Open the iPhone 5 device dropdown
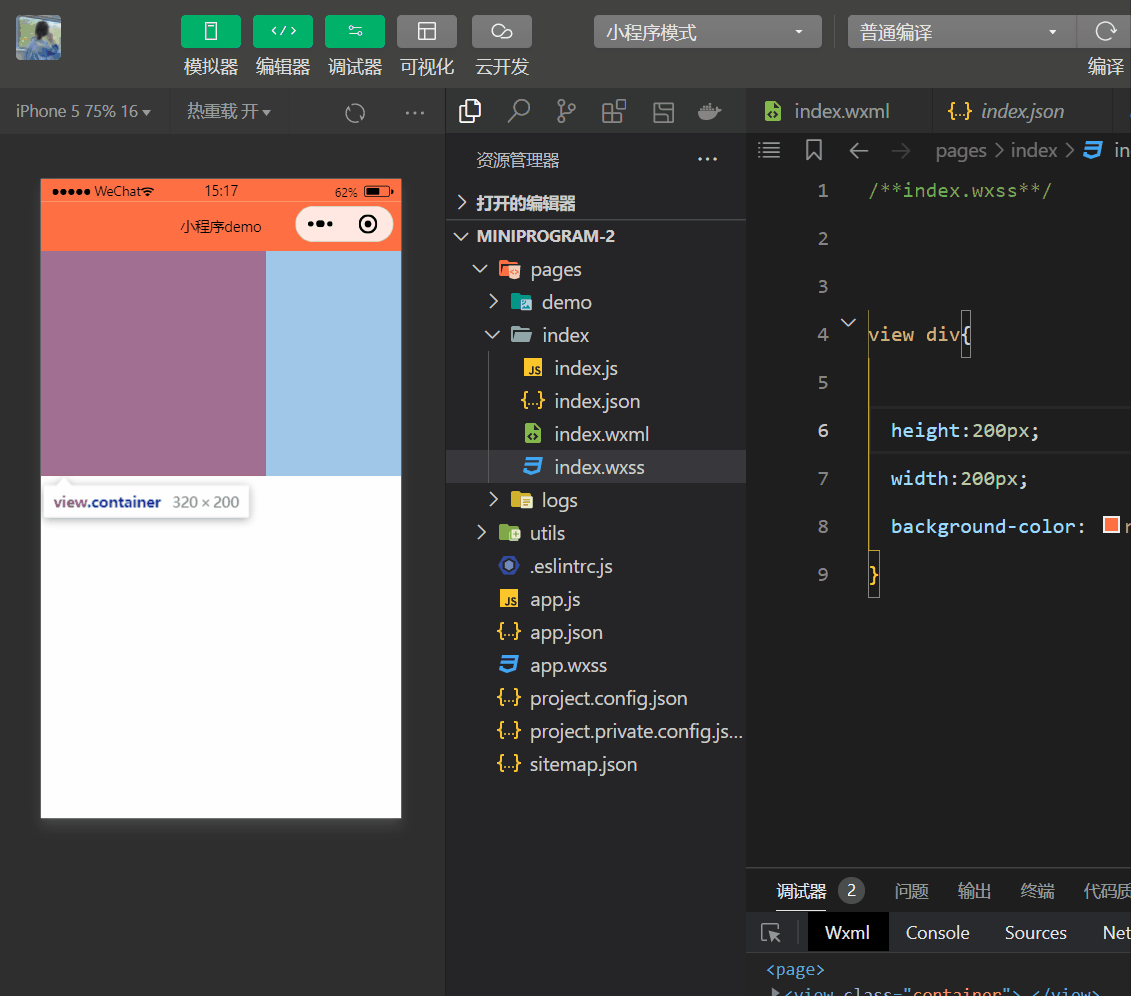Viewport: 1131px width, 996px height. point(84,112)
